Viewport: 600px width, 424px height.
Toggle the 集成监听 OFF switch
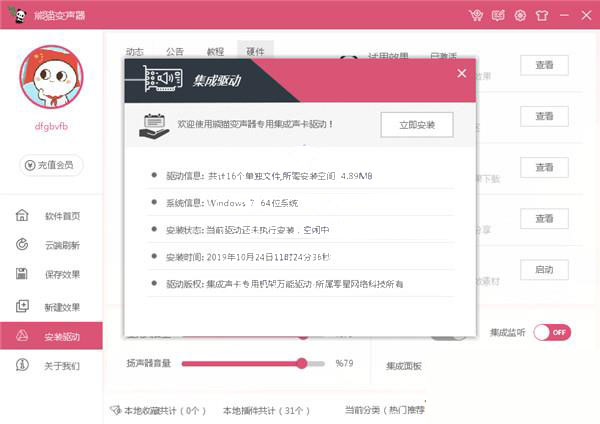[552, 332]
